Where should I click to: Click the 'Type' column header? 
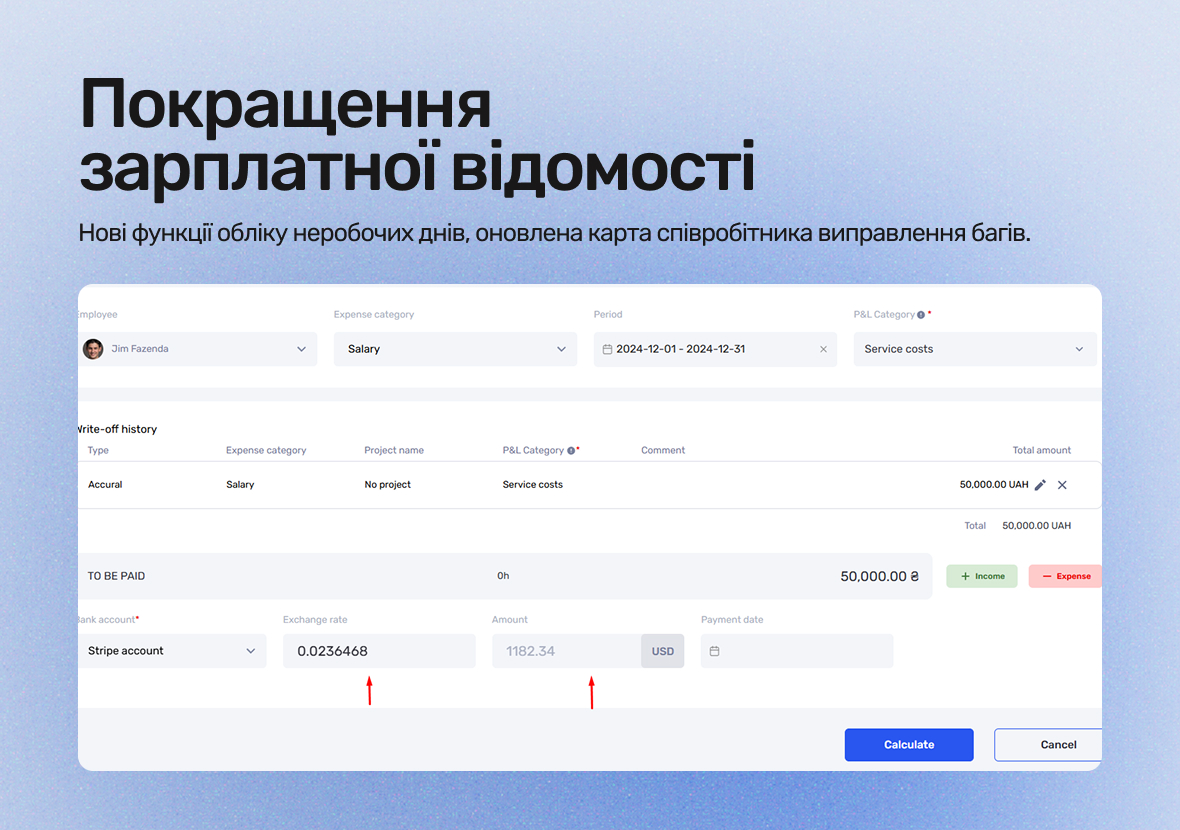[98, 451]
